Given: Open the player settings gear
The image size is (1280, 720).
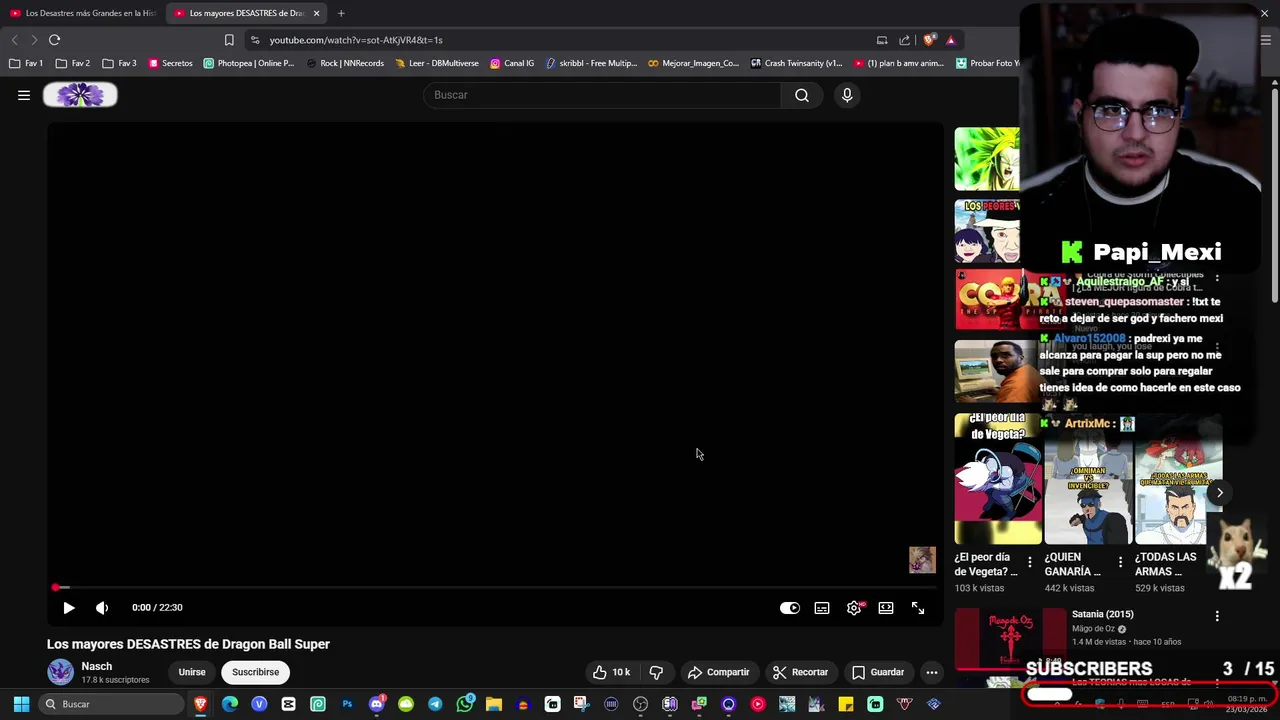Looking at the screenshot, I should 854,608.
